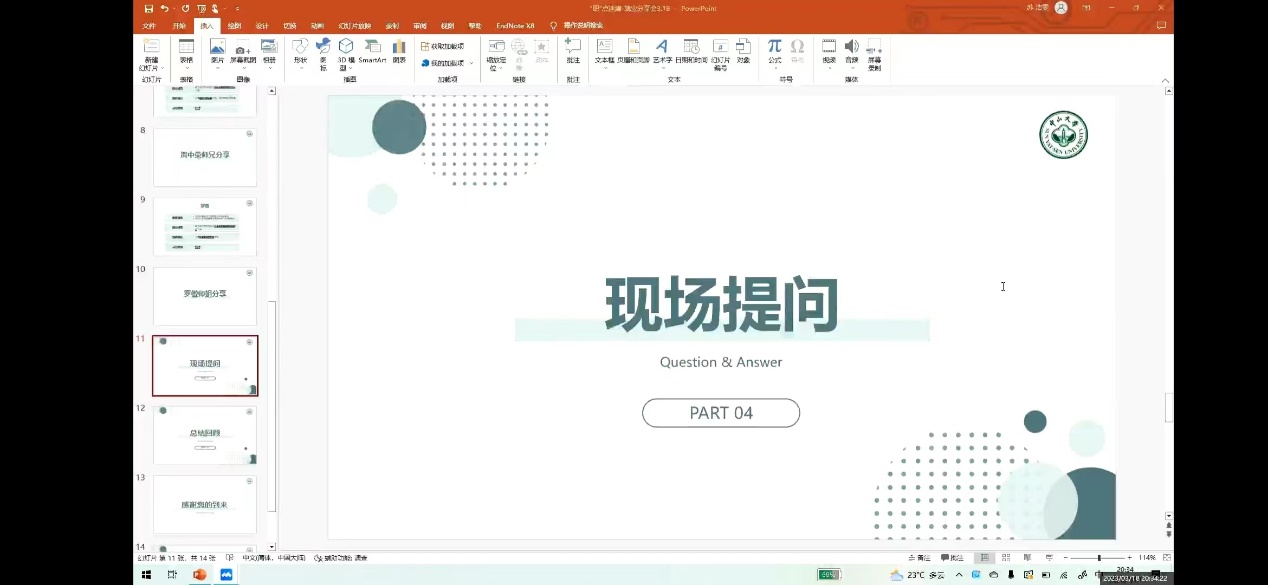The image size is (1268, 585).
Task: Click the Save icon in quick access
Action: [149, 8]
